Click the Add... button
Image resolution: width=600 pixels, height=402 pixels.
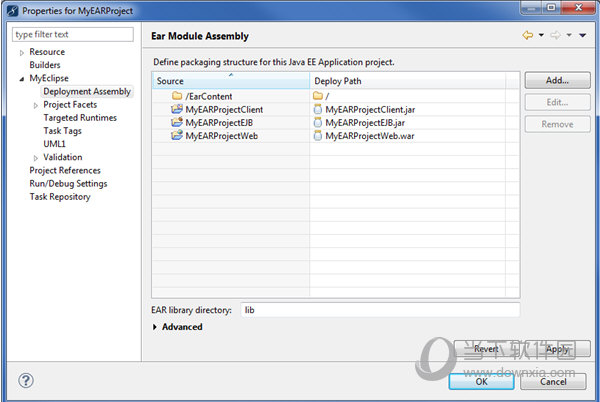557,80
